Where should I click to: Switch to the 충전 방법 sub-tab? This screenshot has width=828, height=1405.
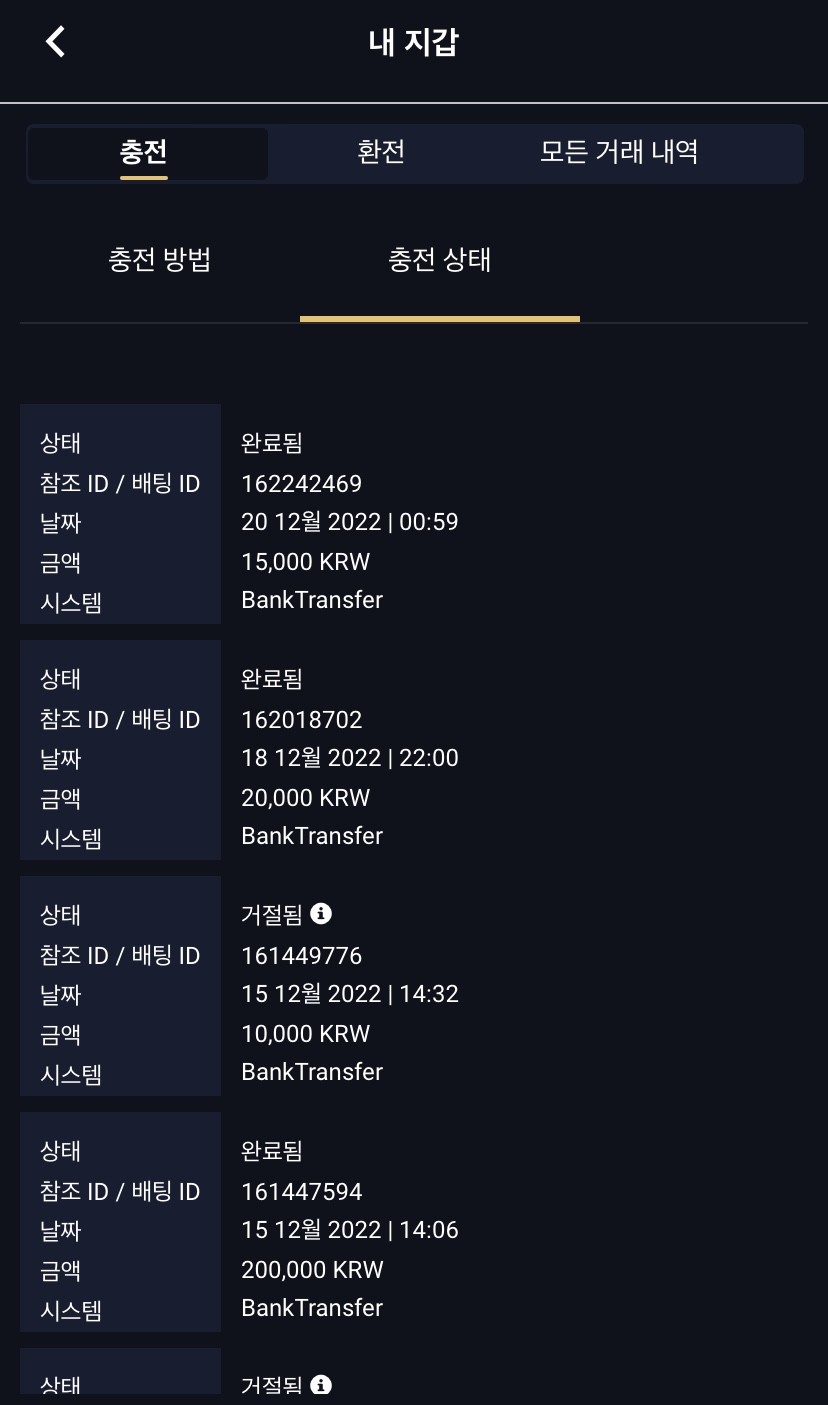click(160, 261)
